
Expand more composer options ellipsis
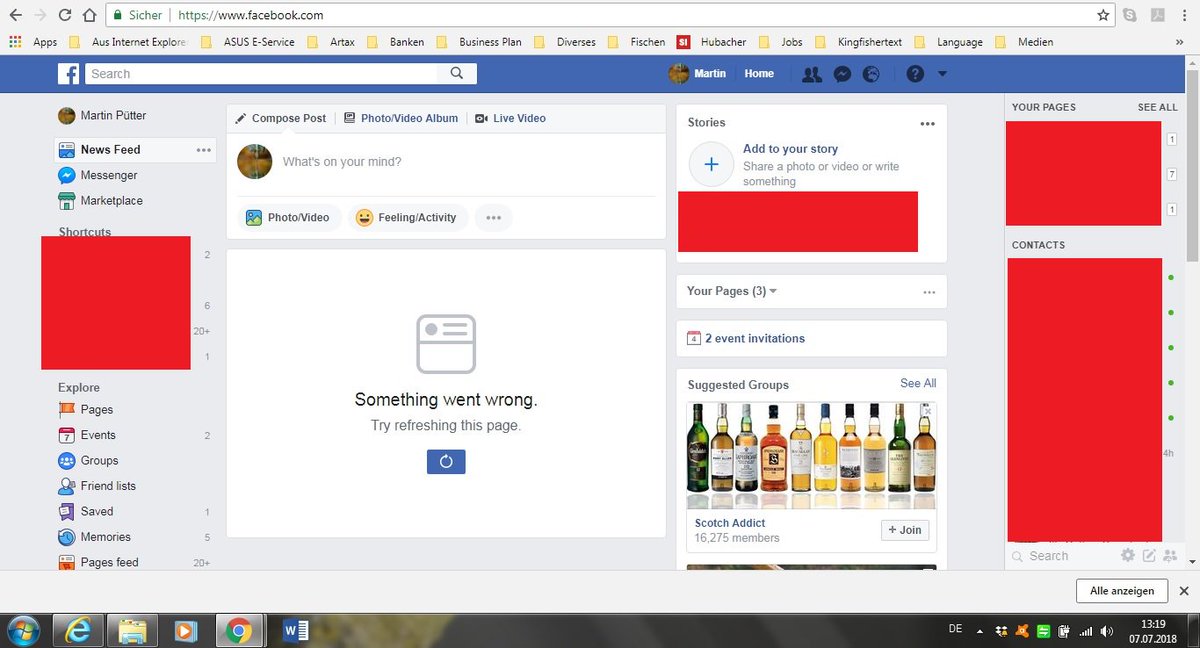click(x=493, y=218)
